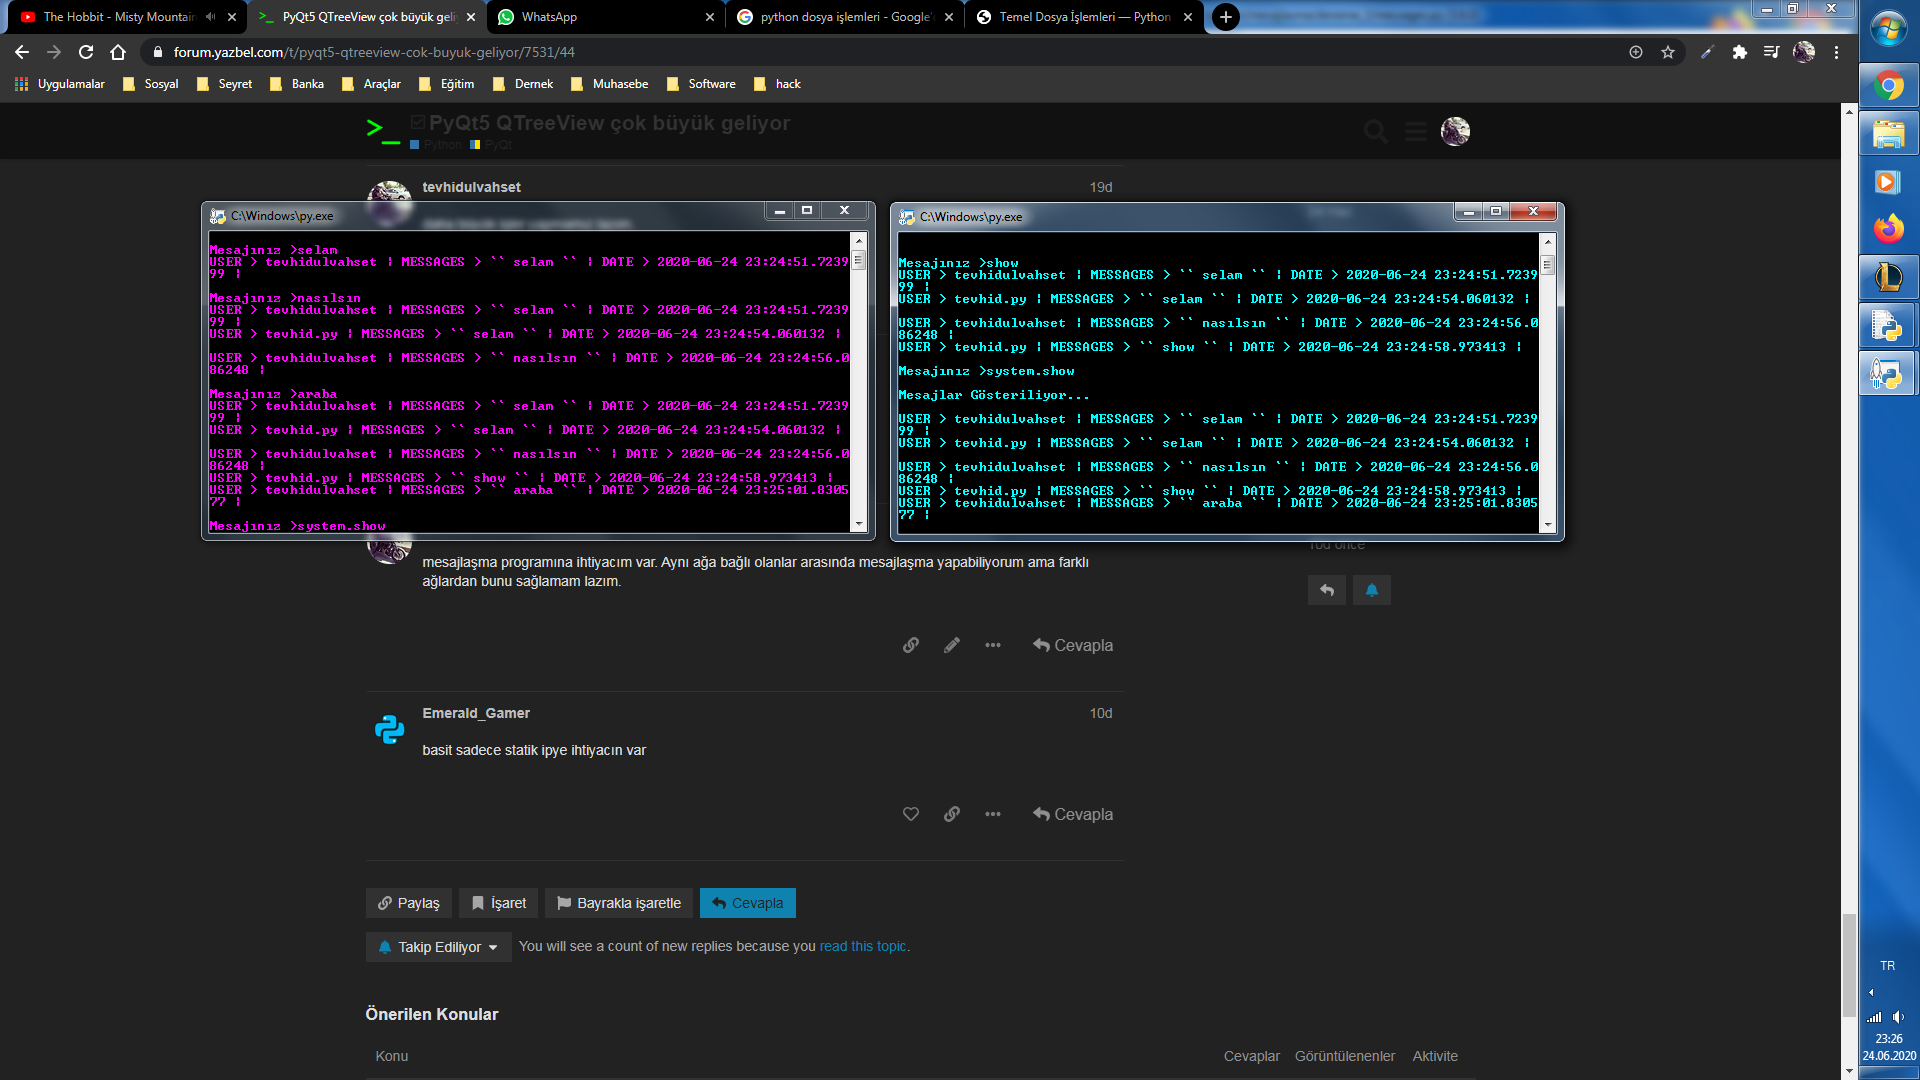Click notification bell in right timeline
The width and height of the screenshot is (1920, 1080).
1371,590
